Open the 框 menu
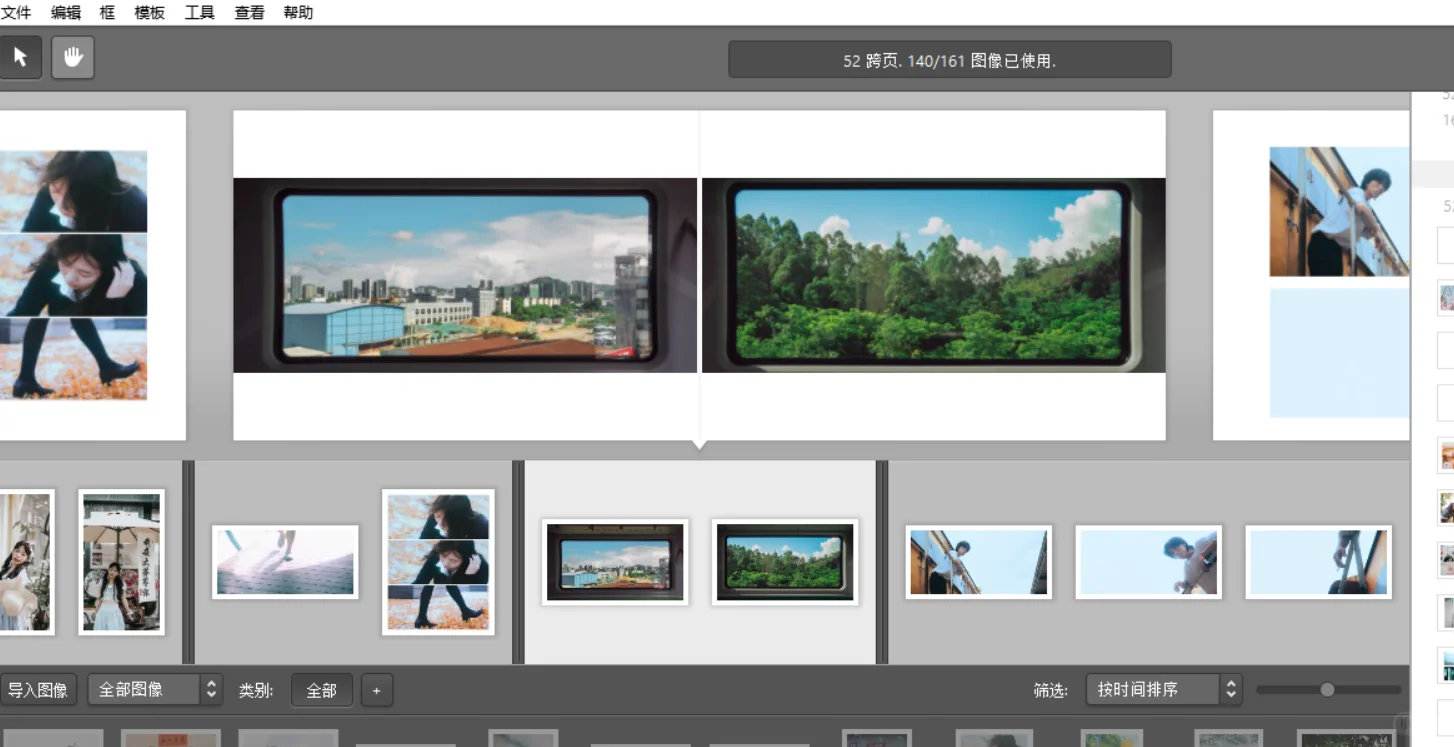 [x=108, y=13]
